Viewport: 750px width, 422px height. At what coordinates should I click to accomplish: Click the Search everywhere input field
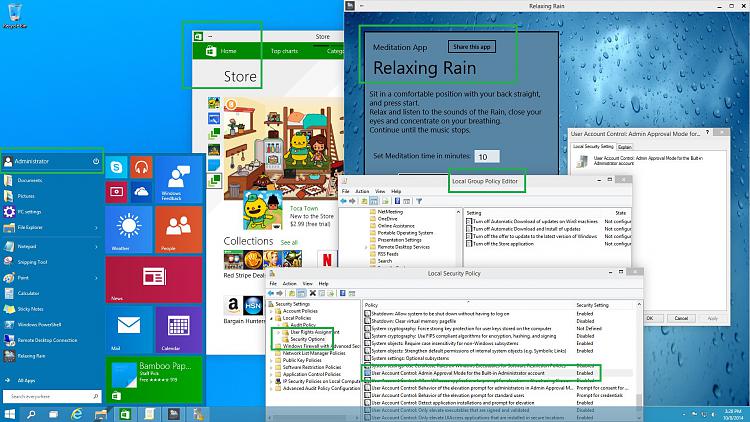tap(52, 397)
